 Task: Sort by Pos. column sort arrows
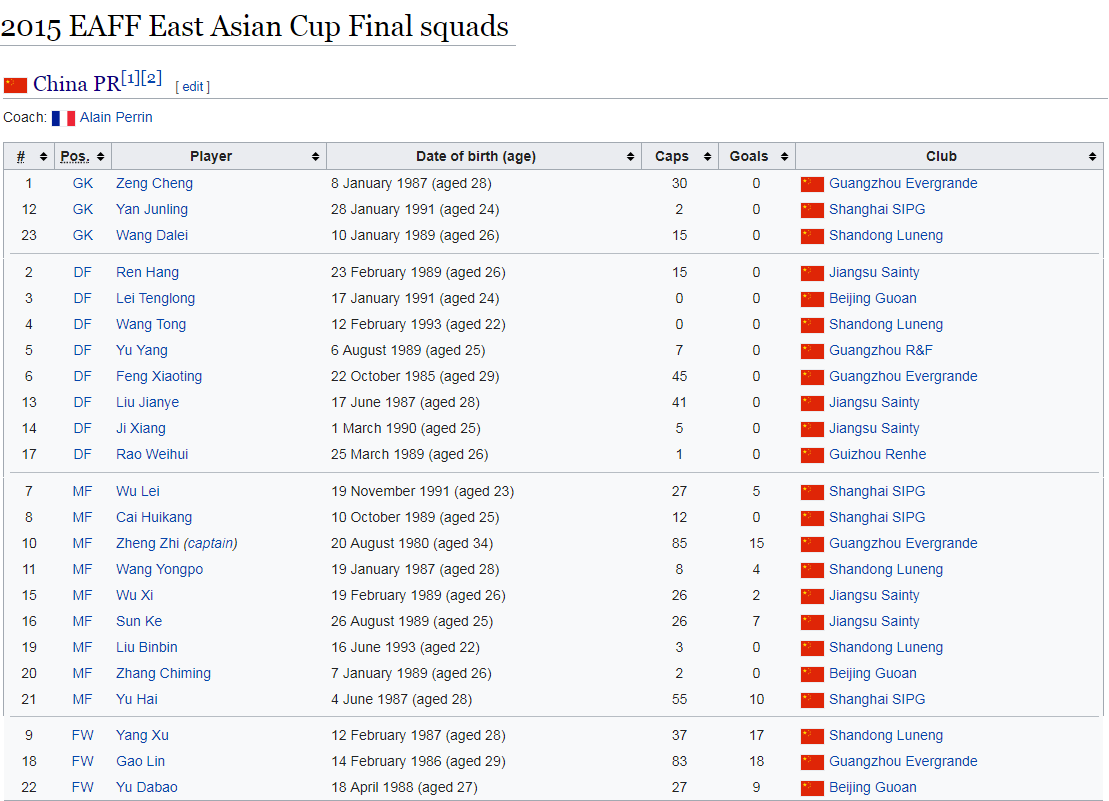coord(100,156)
